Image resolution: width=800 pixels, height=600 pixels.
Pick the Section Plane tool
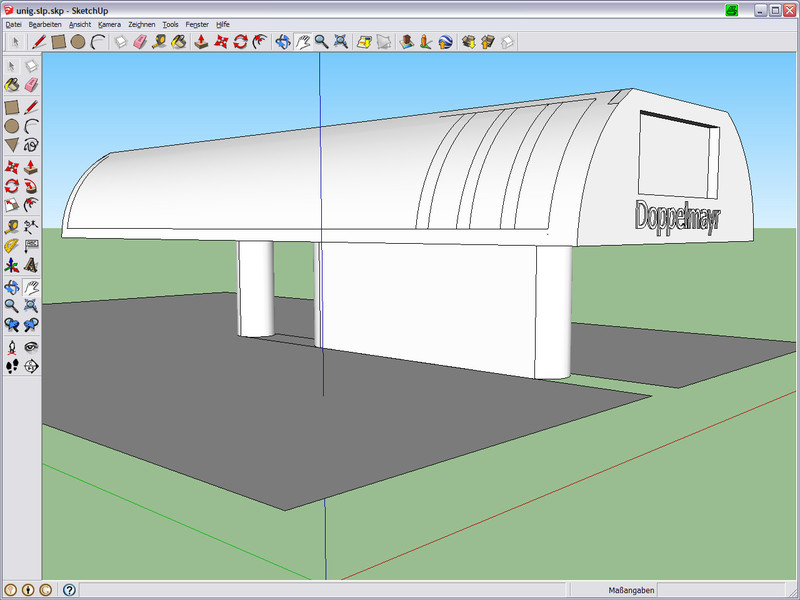[31, 366]
